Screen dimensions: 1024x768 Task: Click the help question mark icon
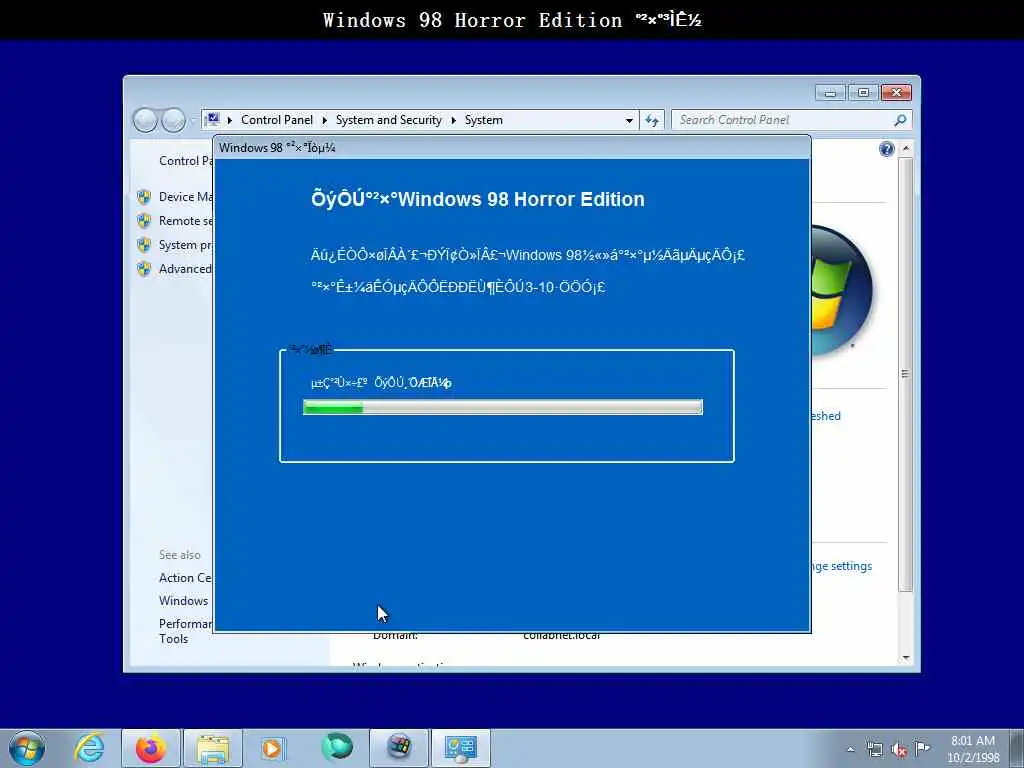tap(886, 150)
